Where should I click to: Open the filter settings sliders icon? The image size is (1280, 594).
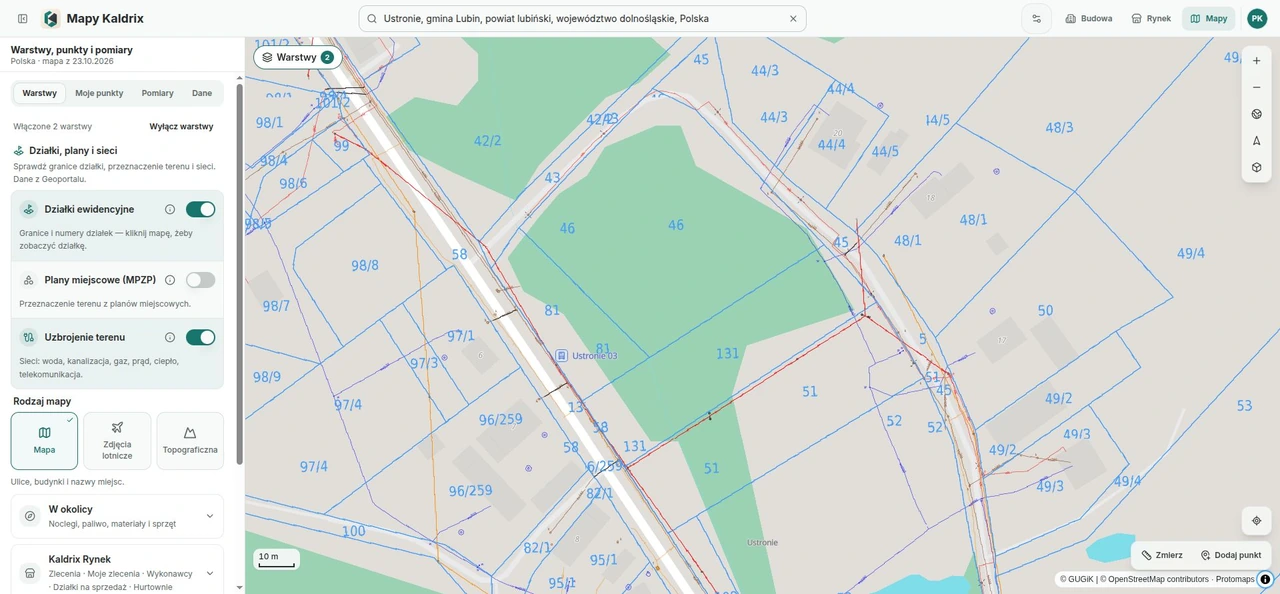(x=1036, y=18)
